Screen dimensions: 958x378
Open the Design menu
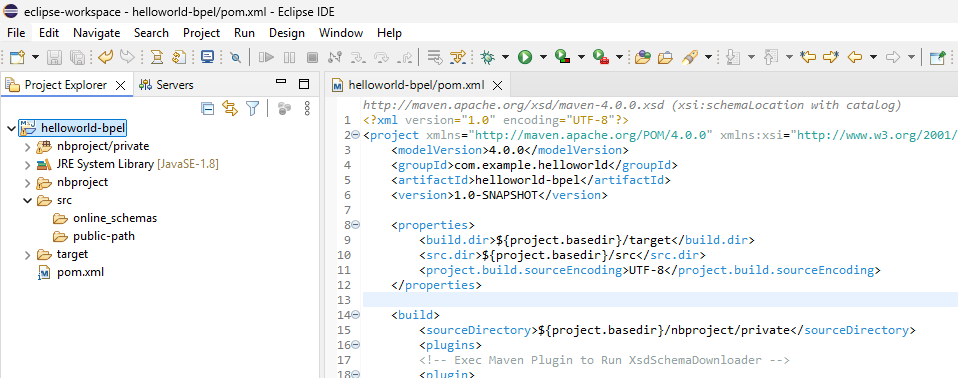click(287, 33)
